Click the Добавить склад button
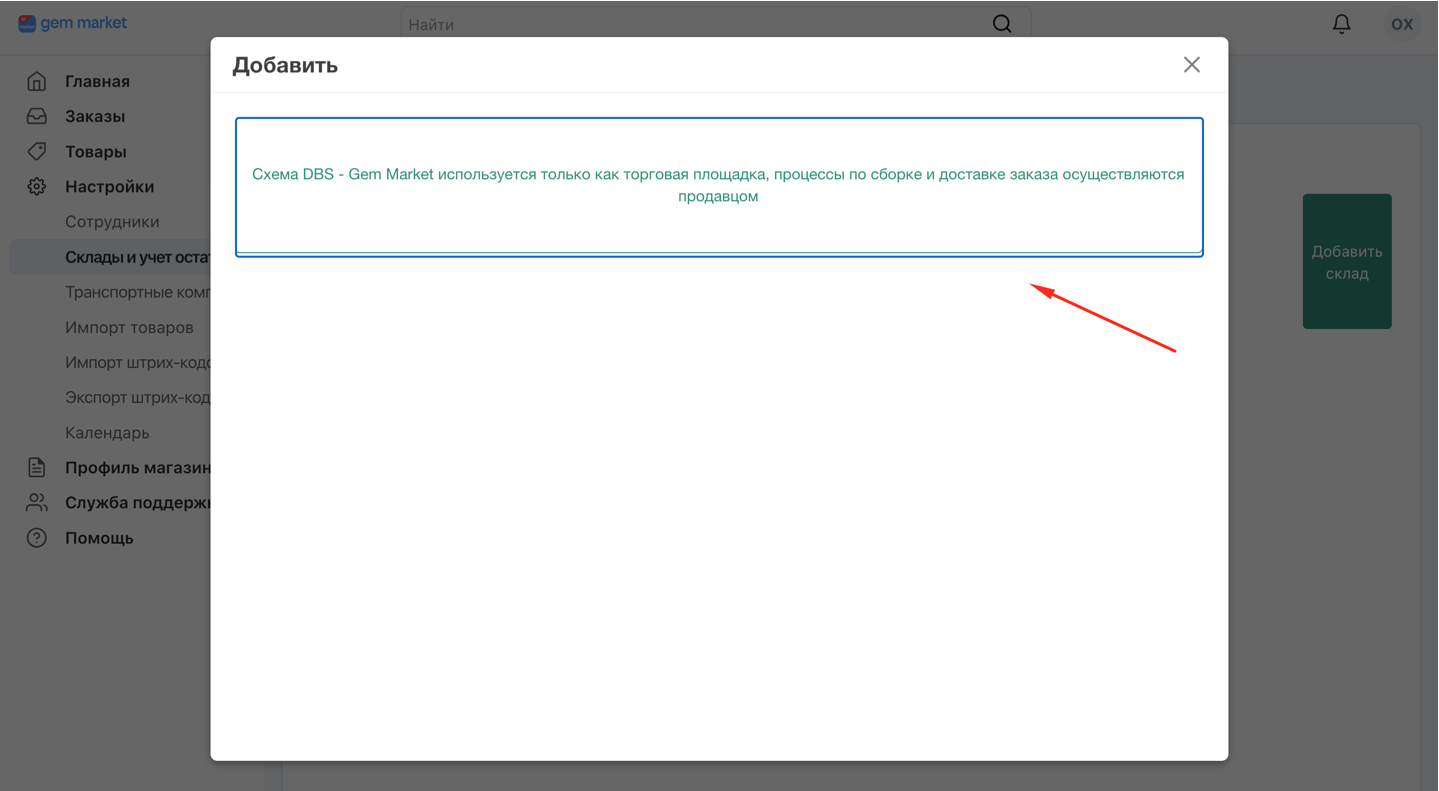 (1347, 262)
